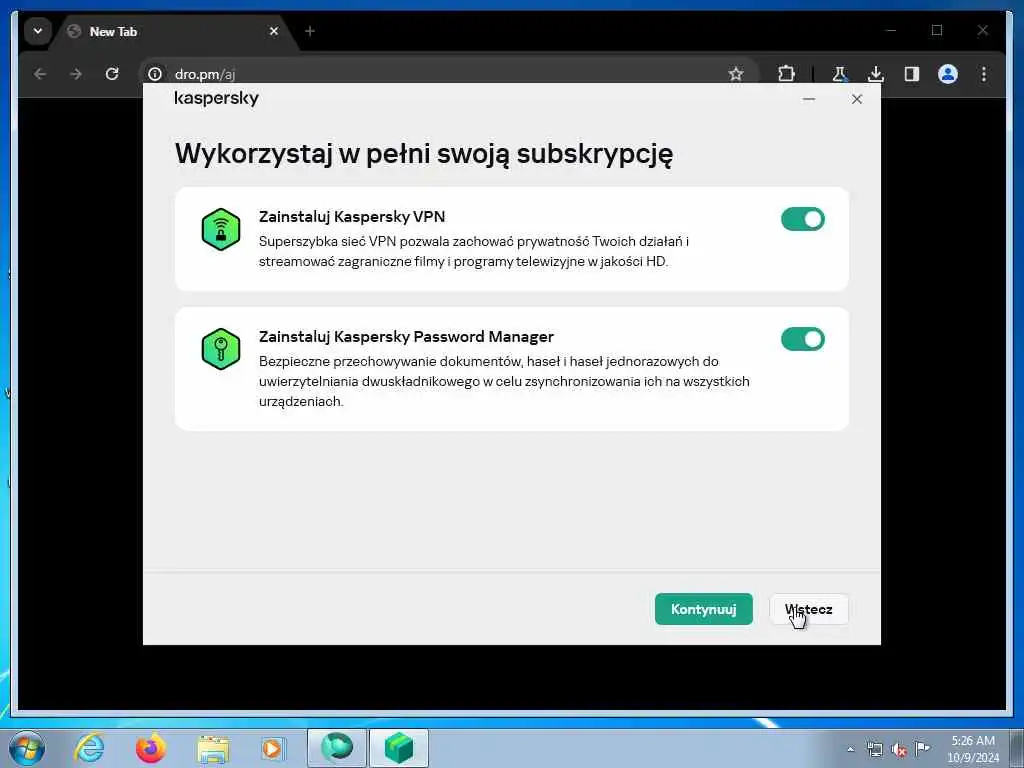Launch Firefox from taskbar

(x=151, y=748)
